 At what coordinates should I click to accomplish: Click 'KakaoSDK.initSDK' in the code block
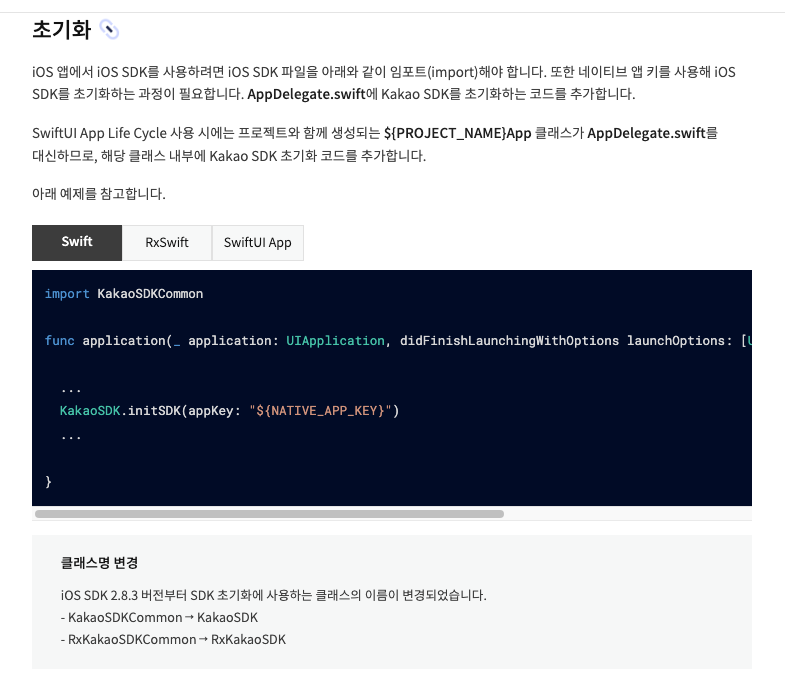[120, 411]
